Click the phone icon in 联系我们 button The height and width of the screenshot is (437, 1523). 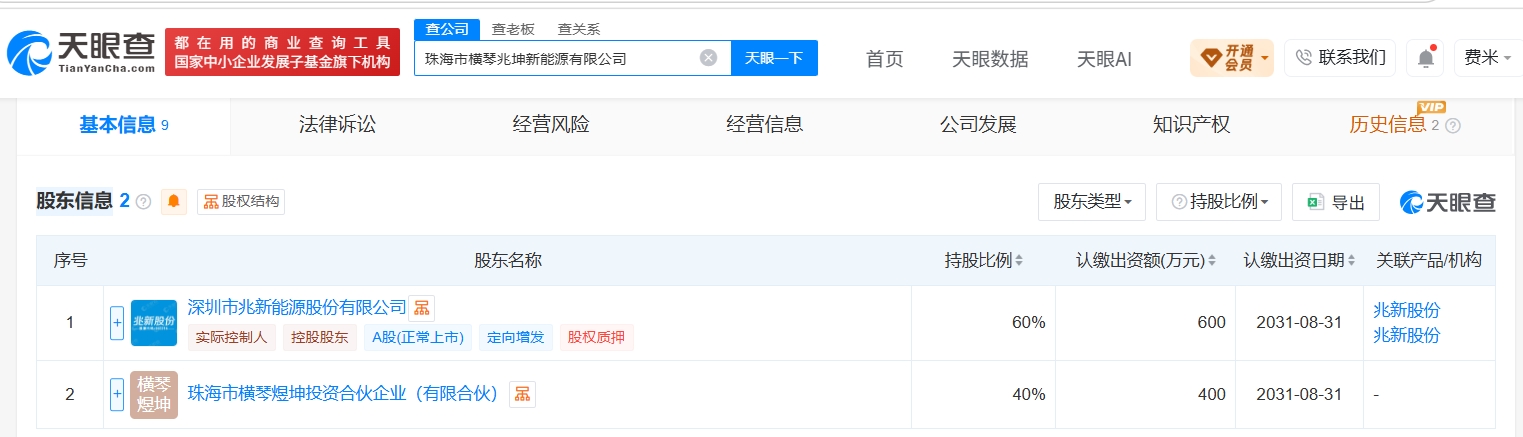click(x=1303, y=58)
